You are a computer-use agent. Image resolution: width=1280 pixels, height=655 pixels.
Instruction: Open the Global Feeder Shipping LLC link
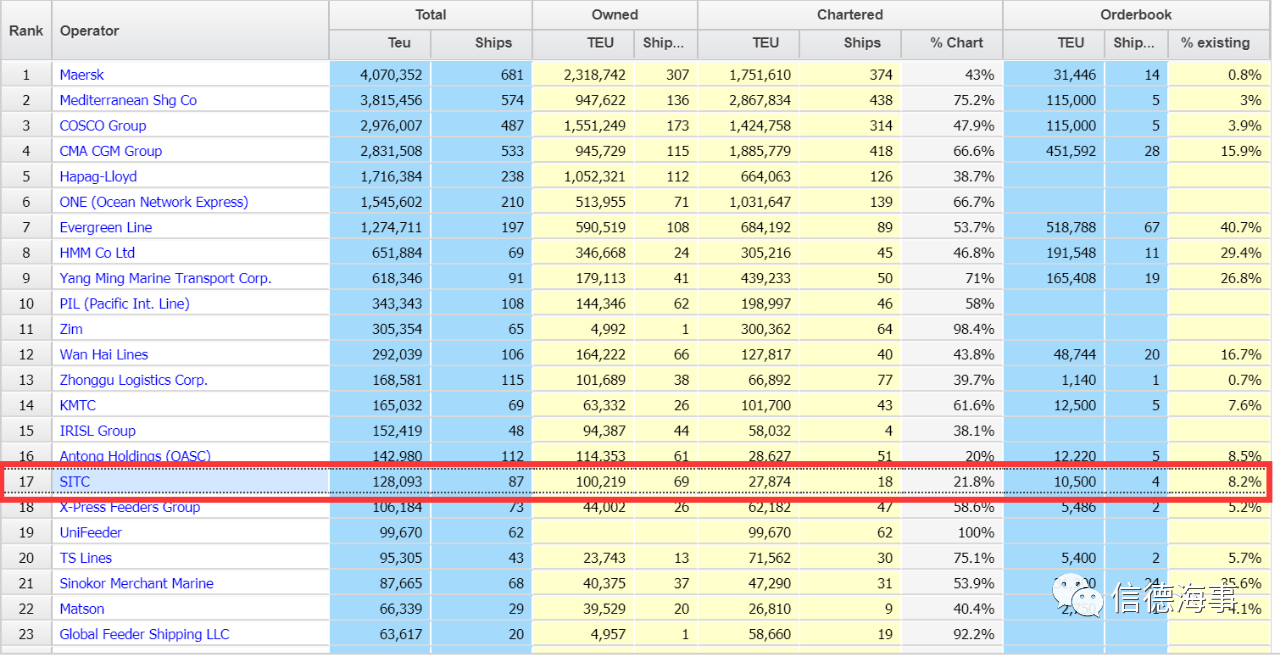145,634
